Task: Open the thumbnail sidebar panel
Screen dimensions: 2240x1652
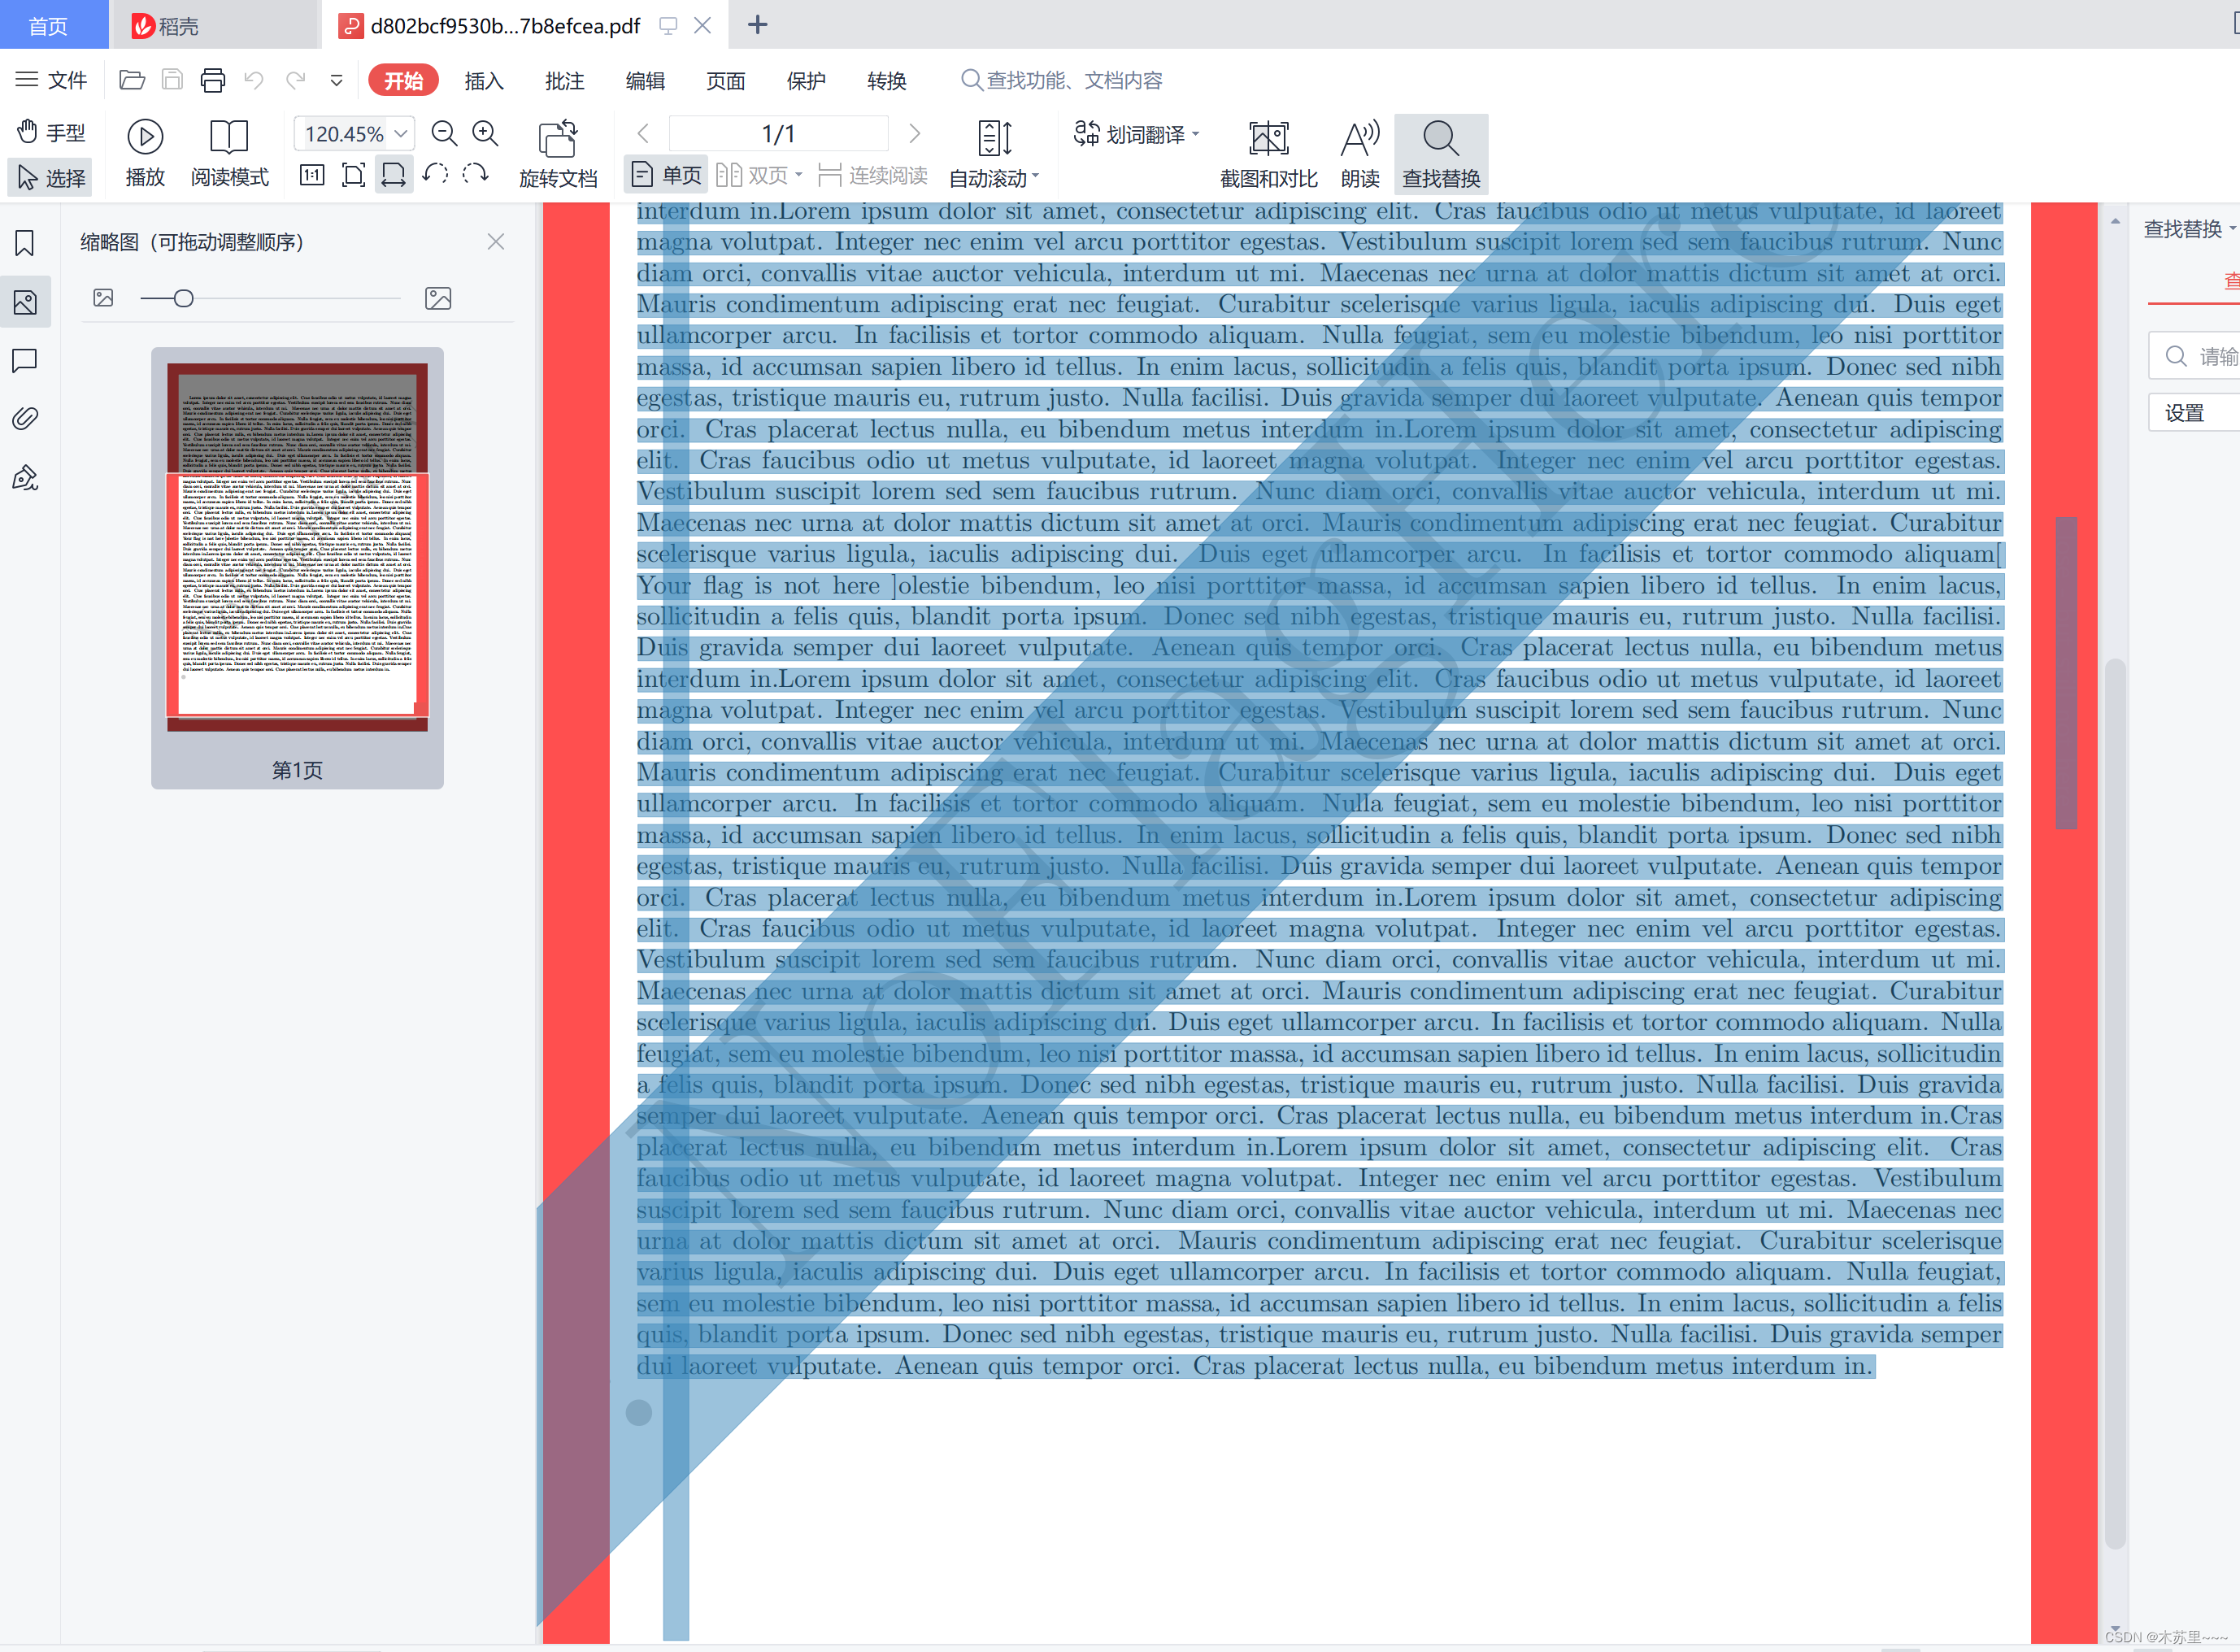Action: [x=25, y=302]
